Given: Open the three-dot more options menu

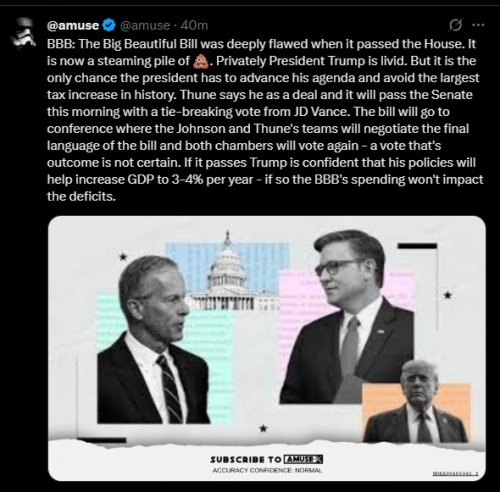Looking at the screenshot, I should click(478, 25).
